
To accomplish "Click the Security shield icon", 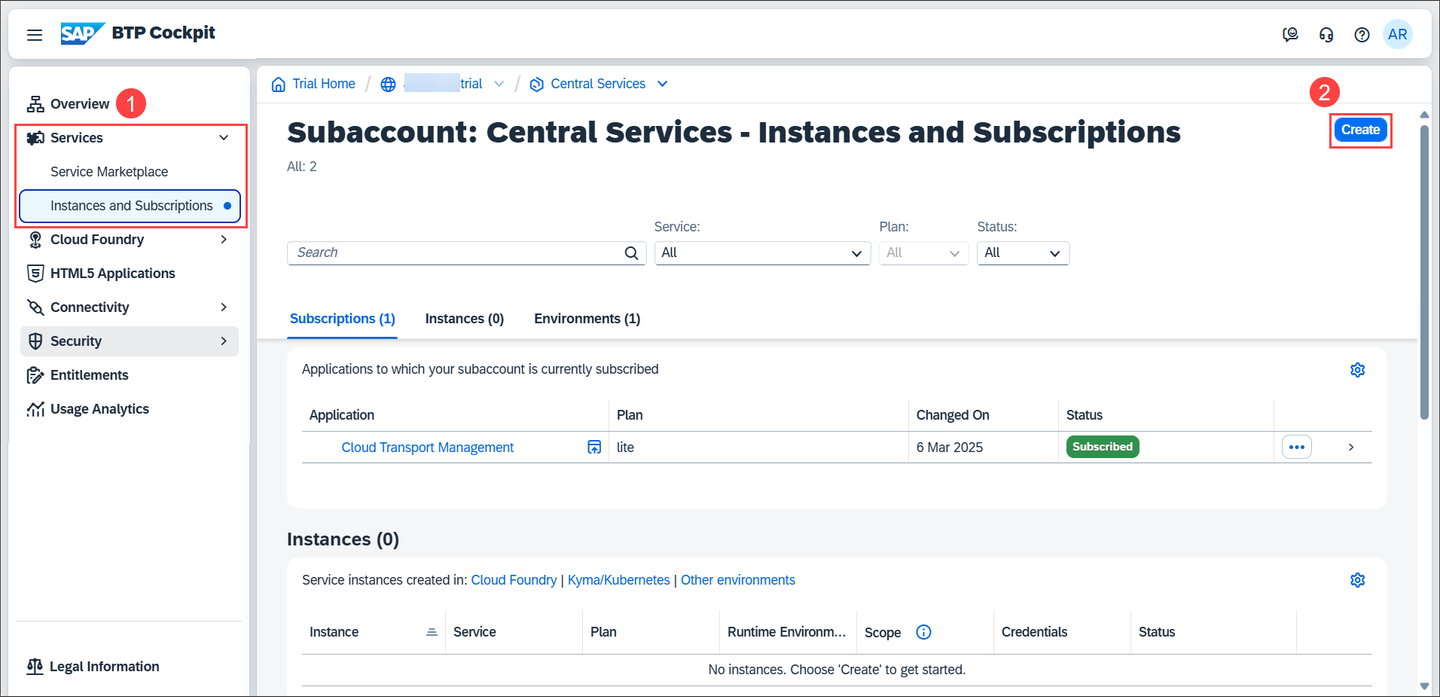I will tap(36, 342).
